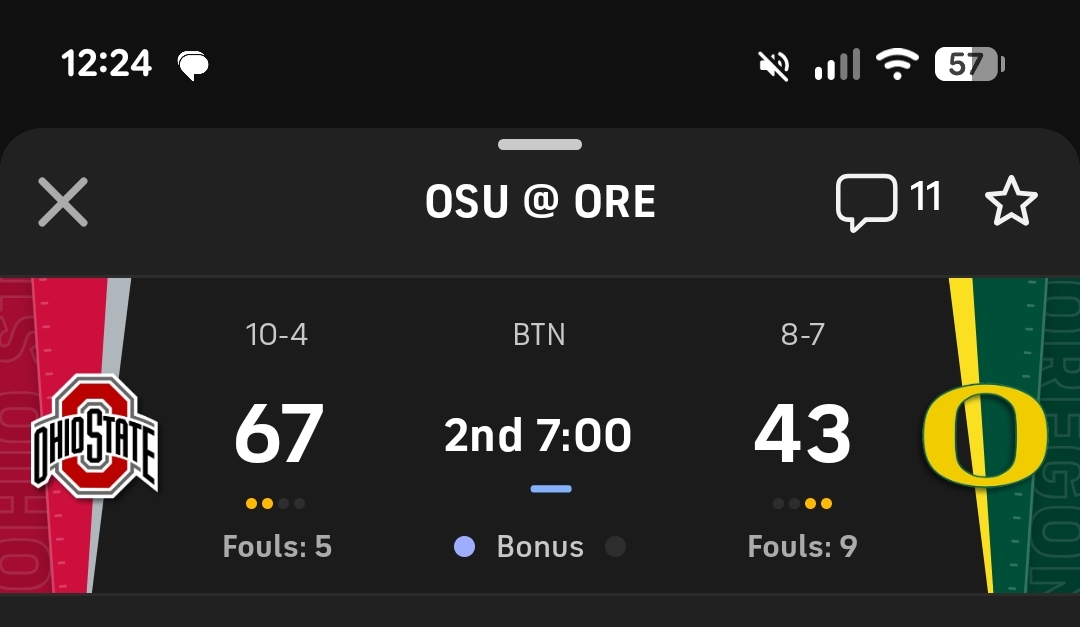Tap Oregon Fouls: 9 label
The width and height of the screenshot is (1080, 627).
[x=802, y=547]
